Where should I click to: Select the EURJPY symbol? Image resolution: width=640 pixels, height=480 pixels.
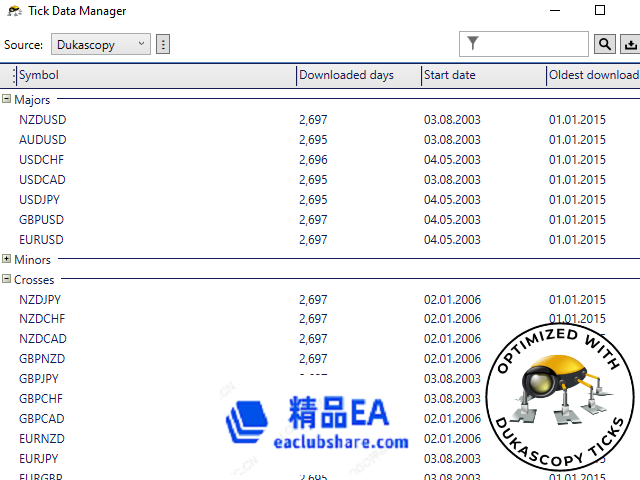(x=38, y=458)
